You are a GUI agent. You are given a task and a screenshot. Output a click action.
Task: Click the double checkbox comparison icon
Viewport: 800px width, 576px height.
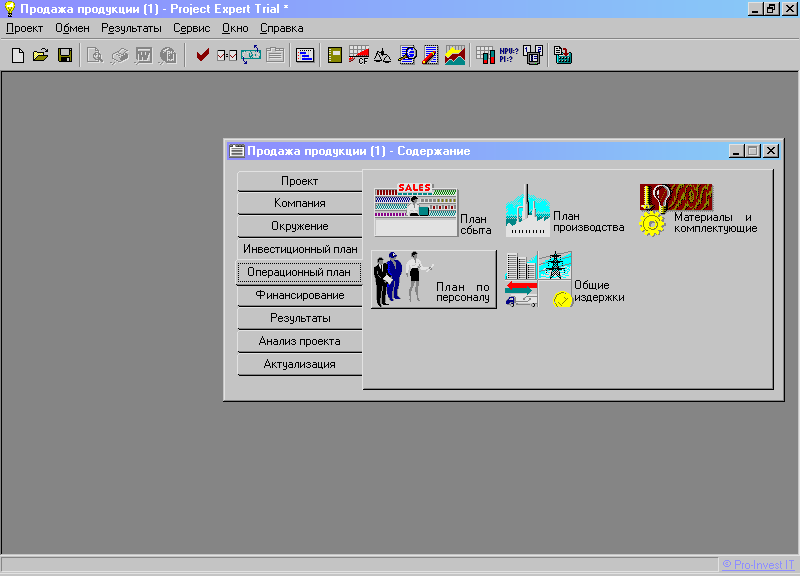(227, 55)
